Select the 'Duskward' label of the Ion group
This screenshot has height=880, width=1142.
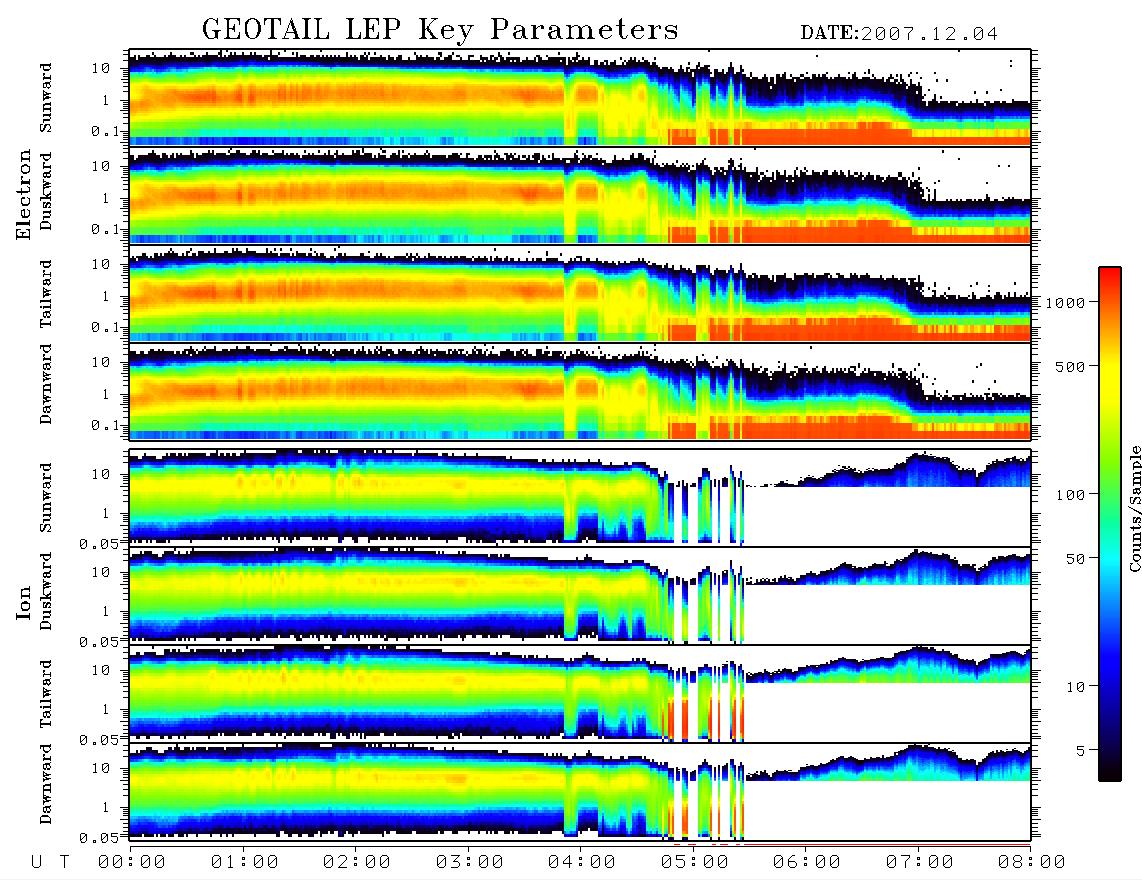pos(46,591)
